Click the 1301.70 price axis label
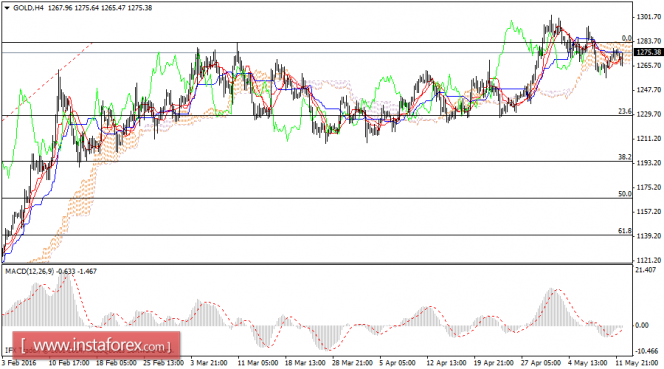 (649, 17)
